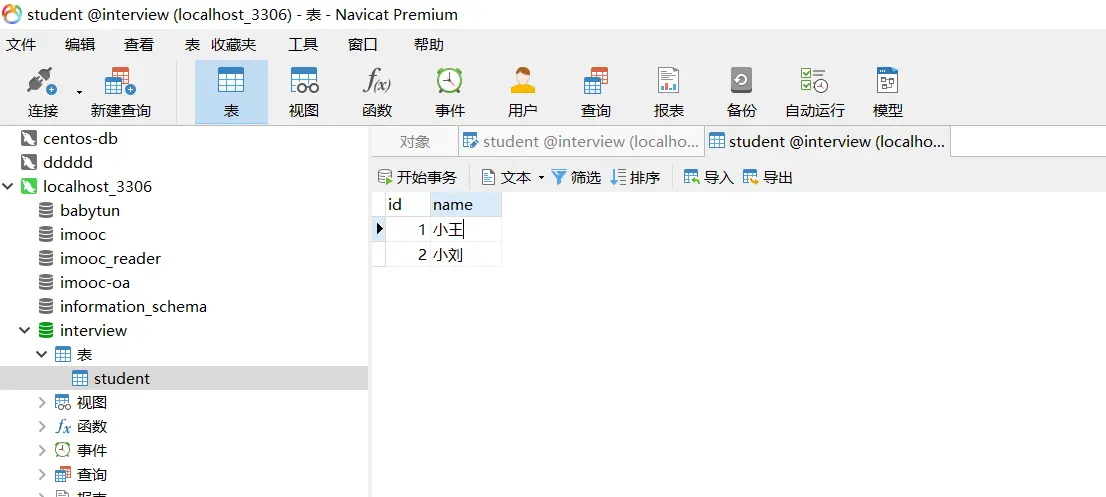Screen dimensions: 1106x497
Task: Click the cell containing 小刘
Action: [466, 254]
